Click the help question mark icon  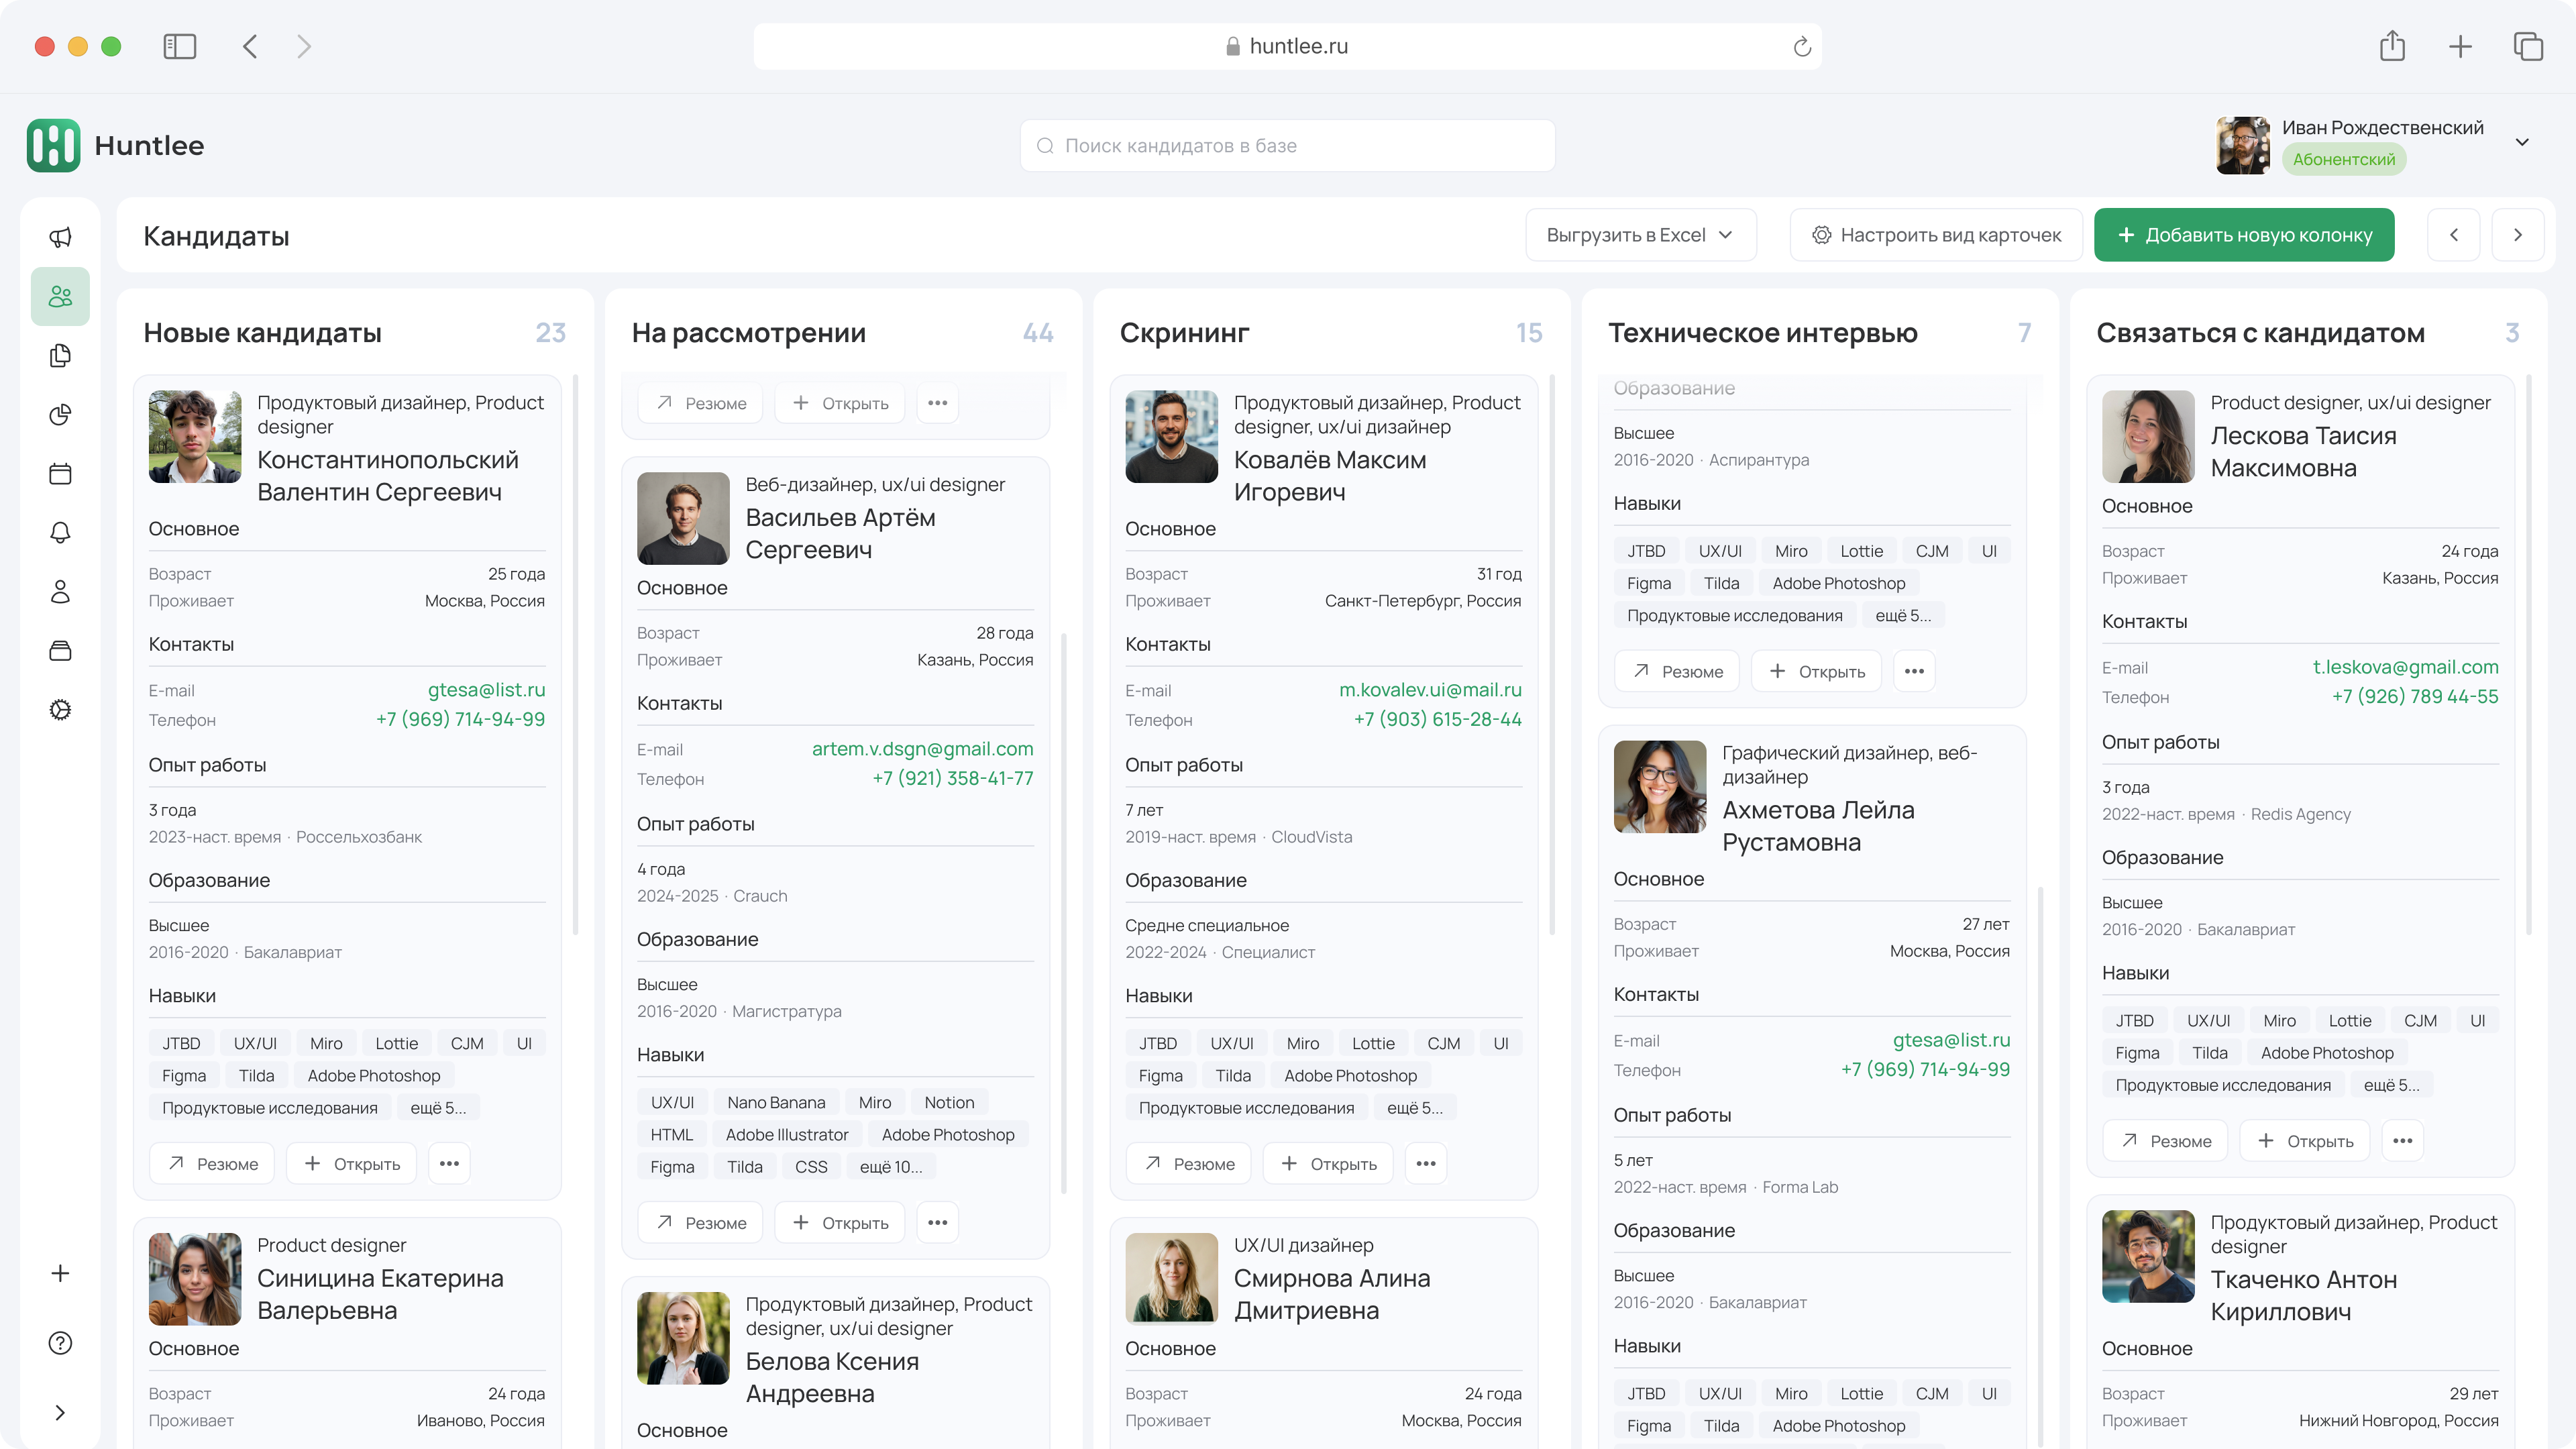tap(60, 1342)
